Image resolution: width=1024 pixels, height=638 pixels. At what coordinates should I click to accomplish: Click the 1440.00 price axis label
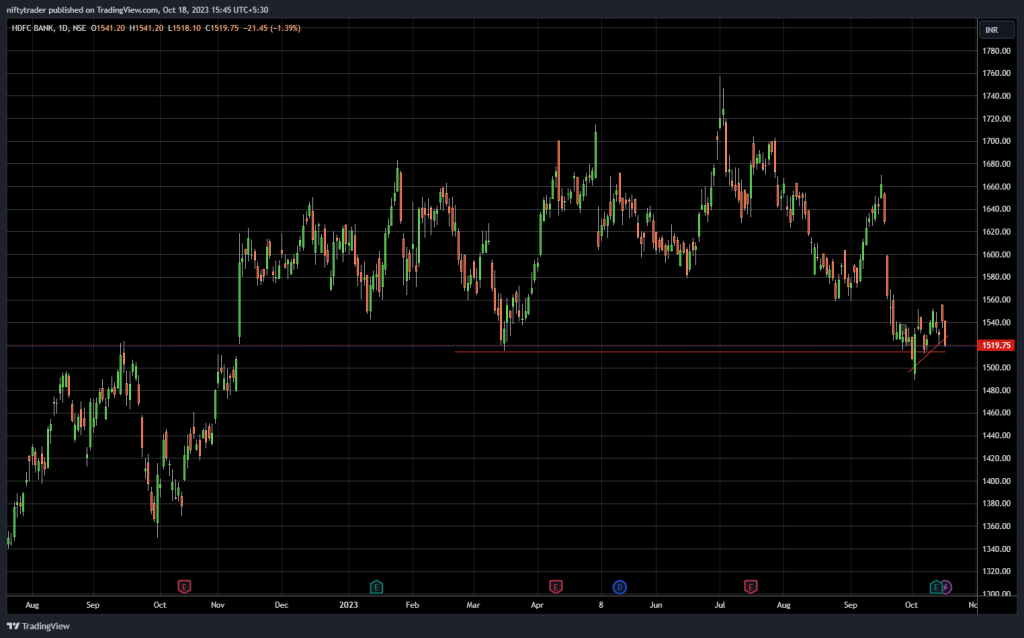click(997, 436)
